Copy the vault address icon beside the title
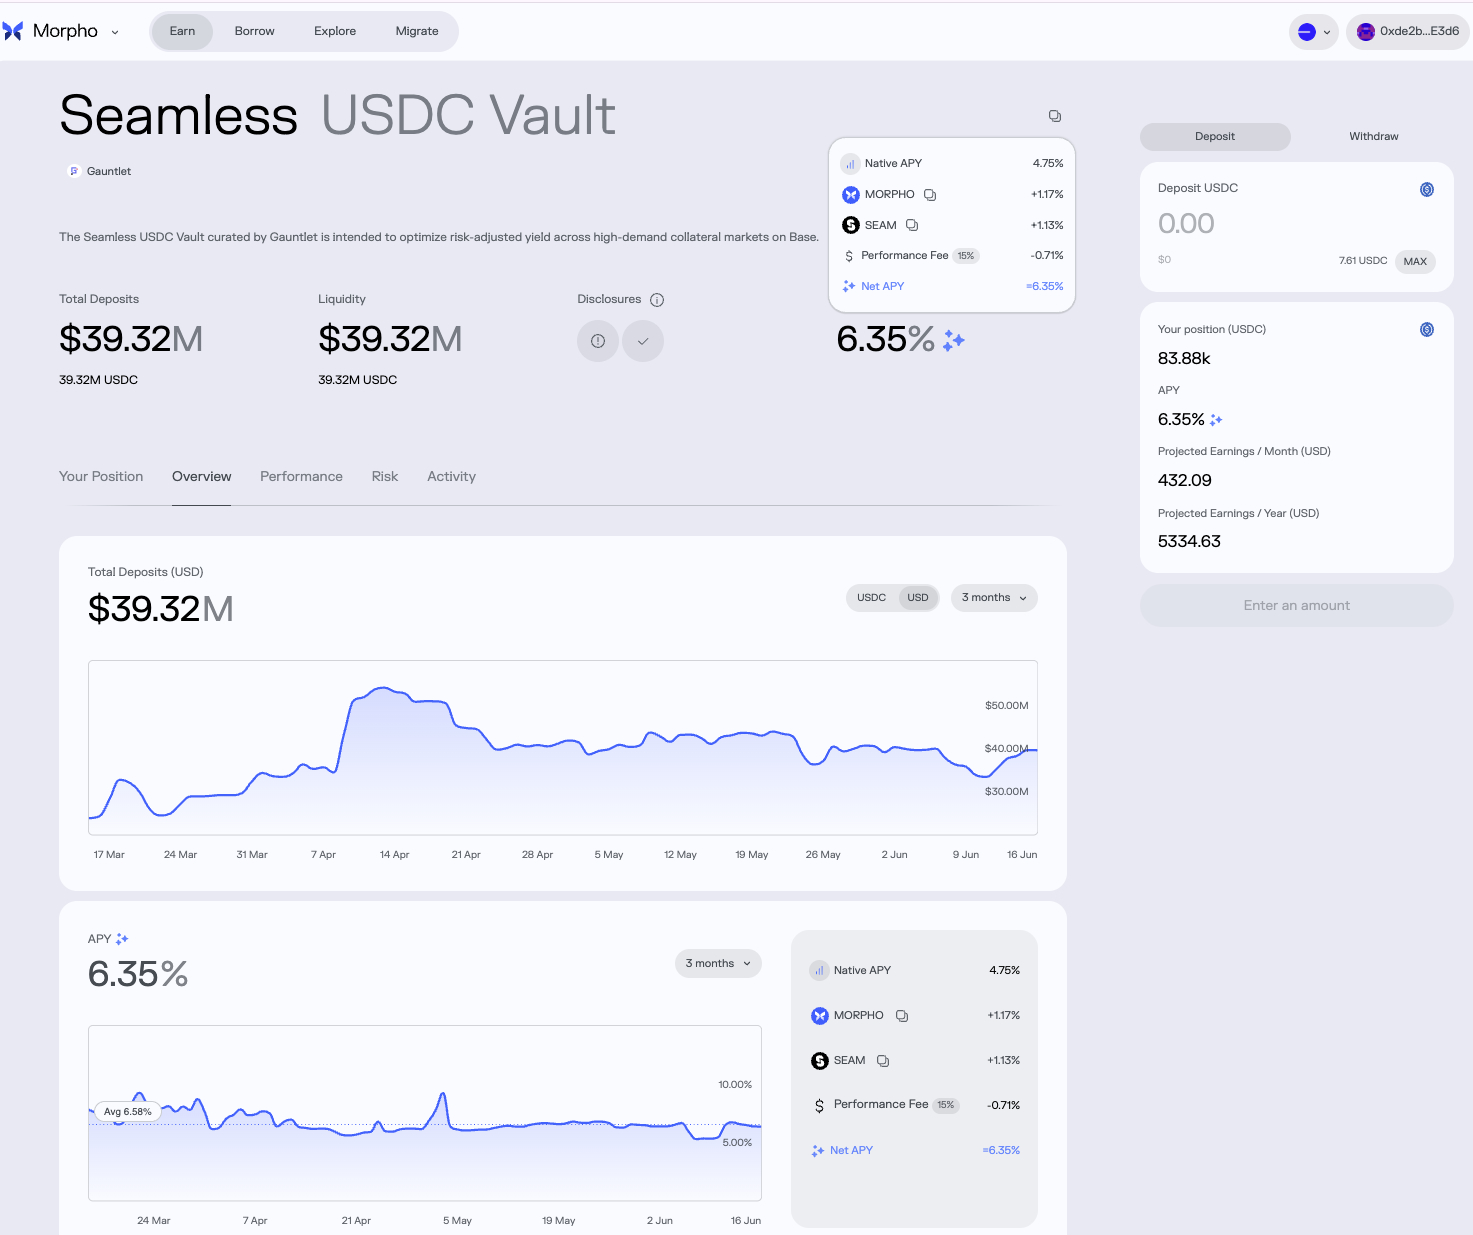Image resolution: width=1473 pixels, height=1235 pixels. pyautogui.click(x=1054, y=116)
